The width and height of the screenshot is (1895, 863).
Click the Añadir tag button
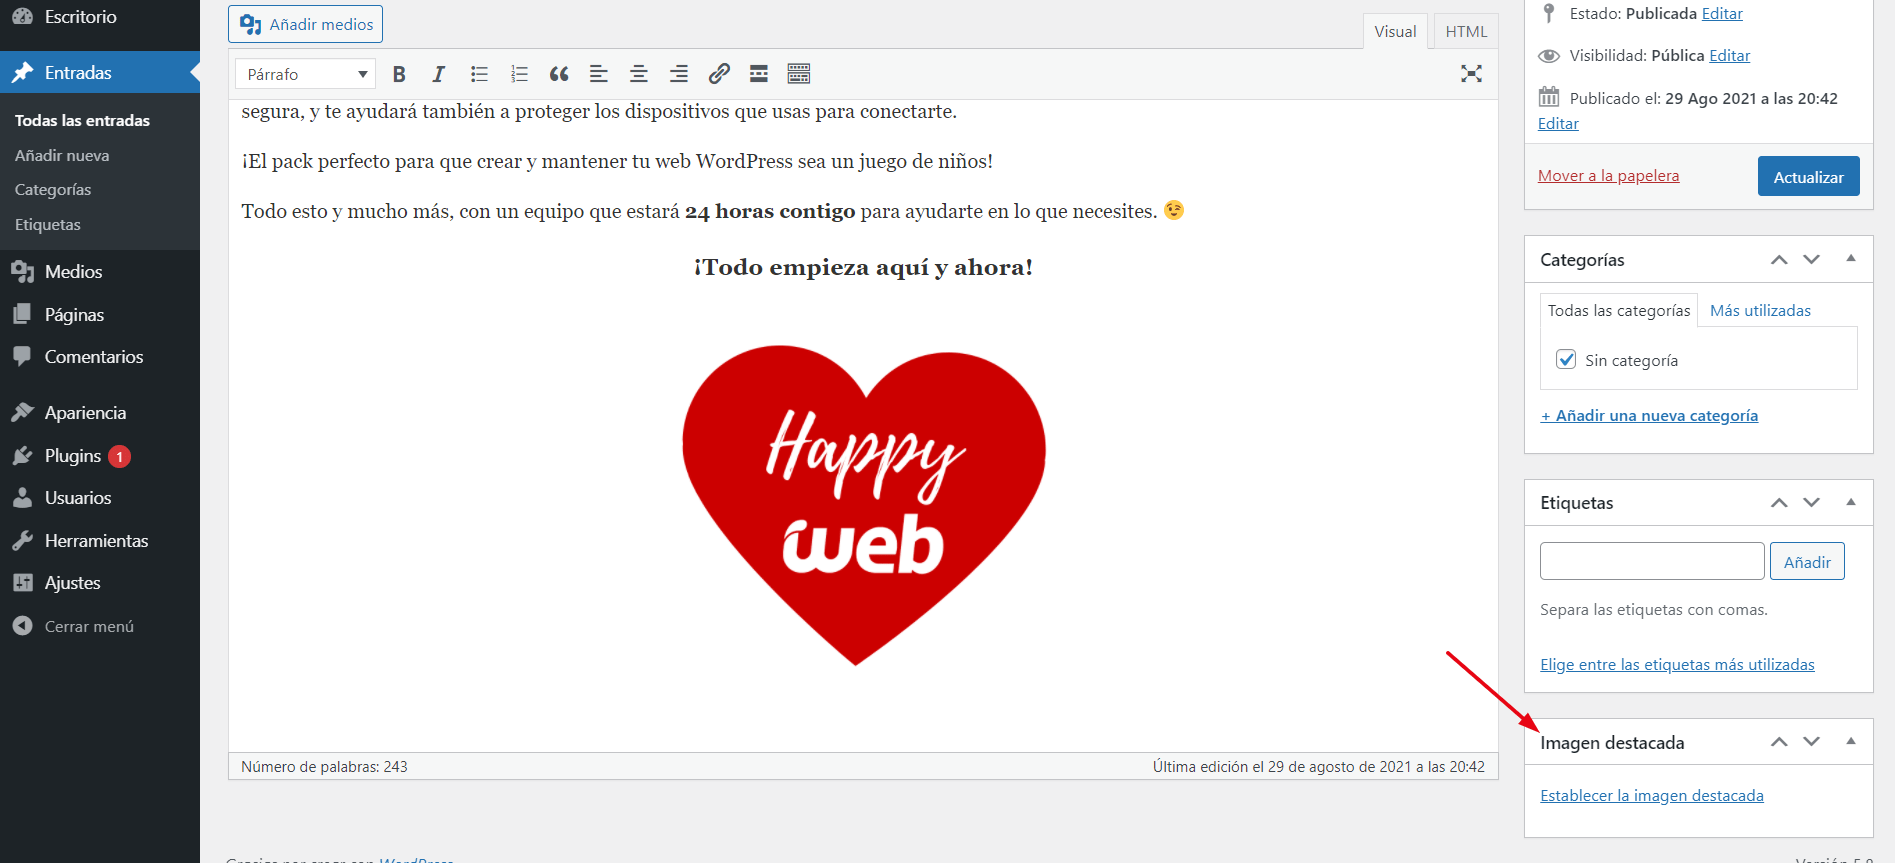tap(1807, 561)
